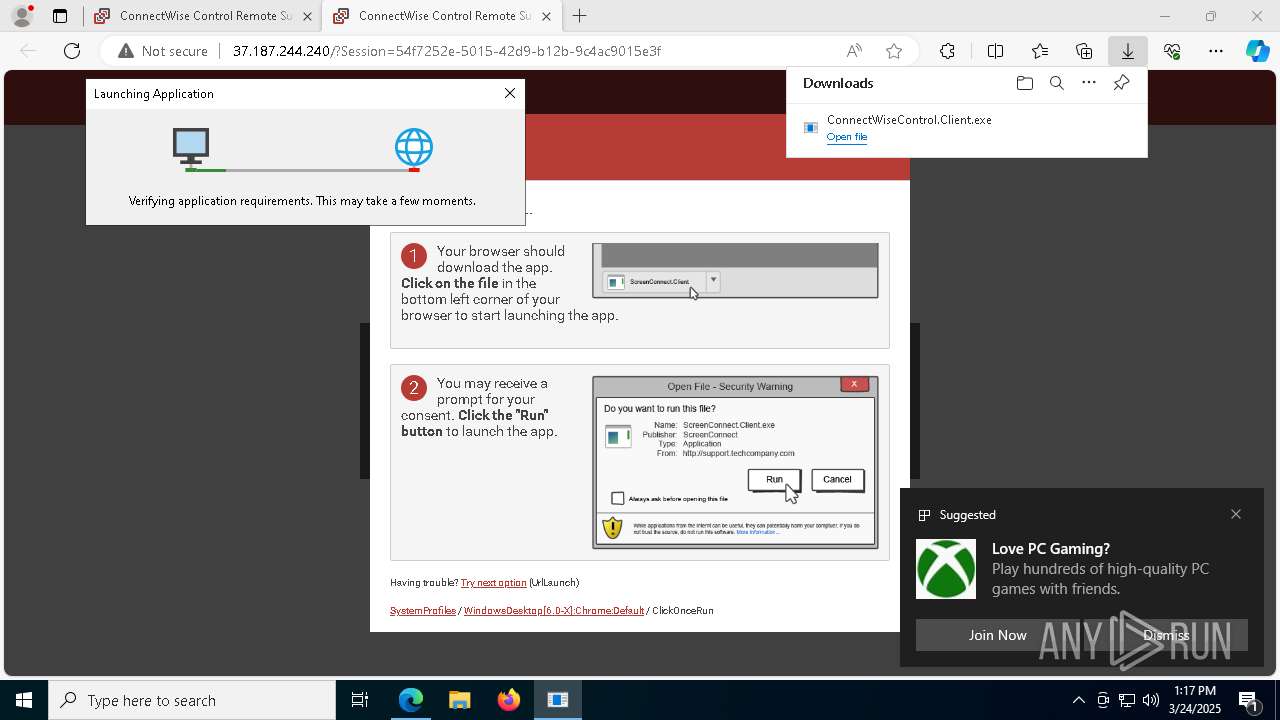Viewport: 1280px width, 720px height.
Task: Open more options in Downloads panel
Action: point(1089,83)
